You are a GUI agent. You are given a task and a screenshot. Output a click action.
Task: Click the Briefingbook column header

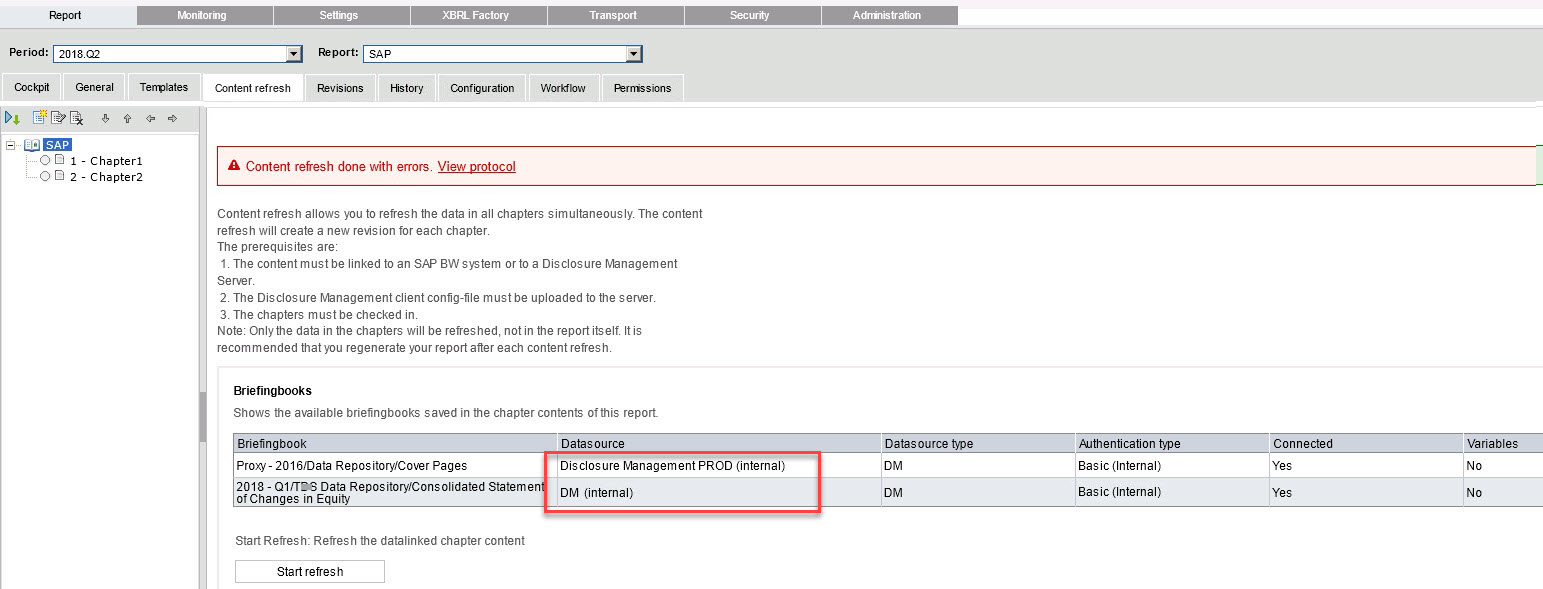pyautogui.click(x=396, y=443)
